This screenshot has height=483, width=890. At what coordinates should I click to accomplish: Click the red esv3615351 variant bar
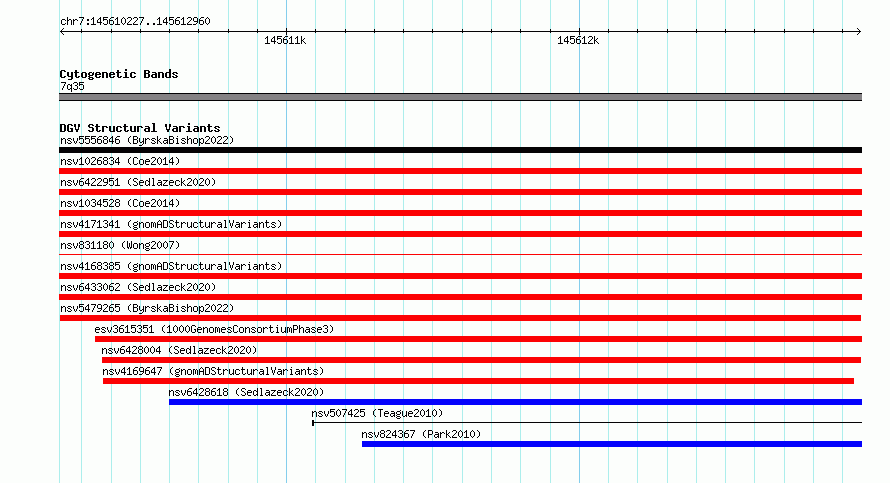tap(478, 339)
